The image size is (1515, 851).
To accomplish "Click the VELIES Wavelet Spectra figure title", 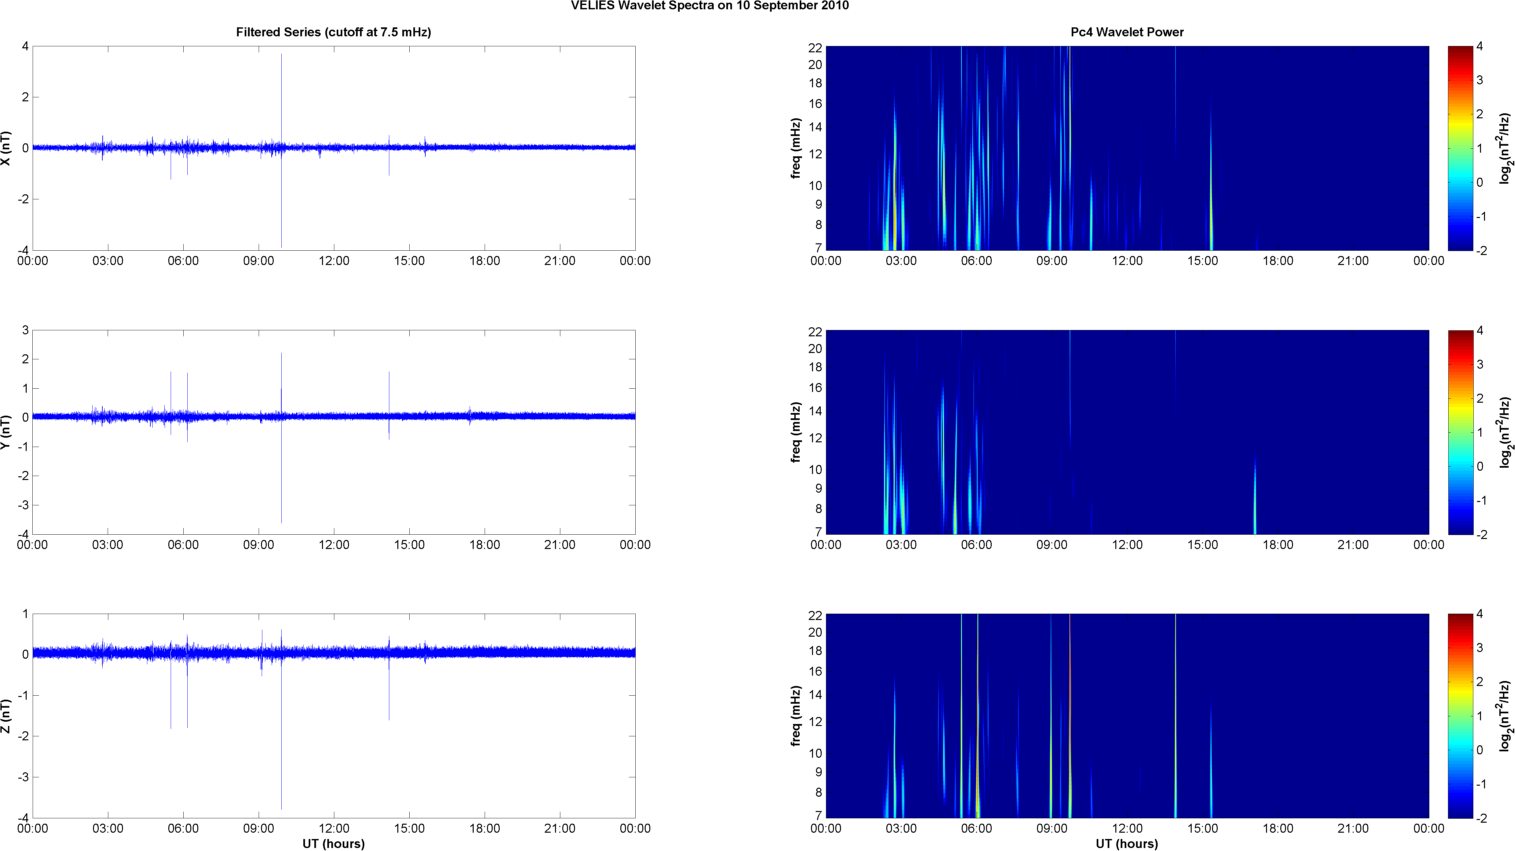I will 709,6.
